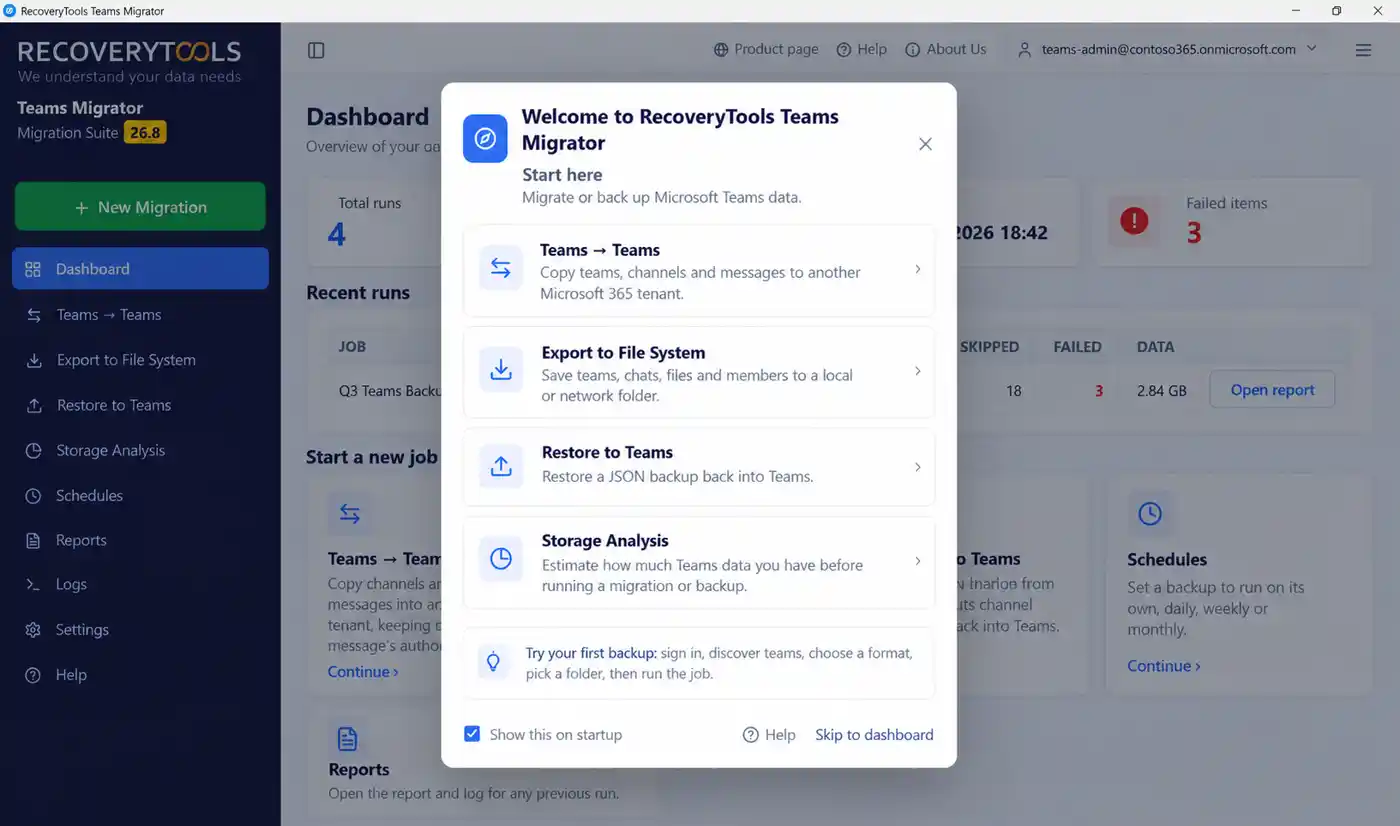Image resolution: width=1400 pixels, height=826 pixels.
Task: Click the JOB column header in Recent runs
Action: pos(352,347)
